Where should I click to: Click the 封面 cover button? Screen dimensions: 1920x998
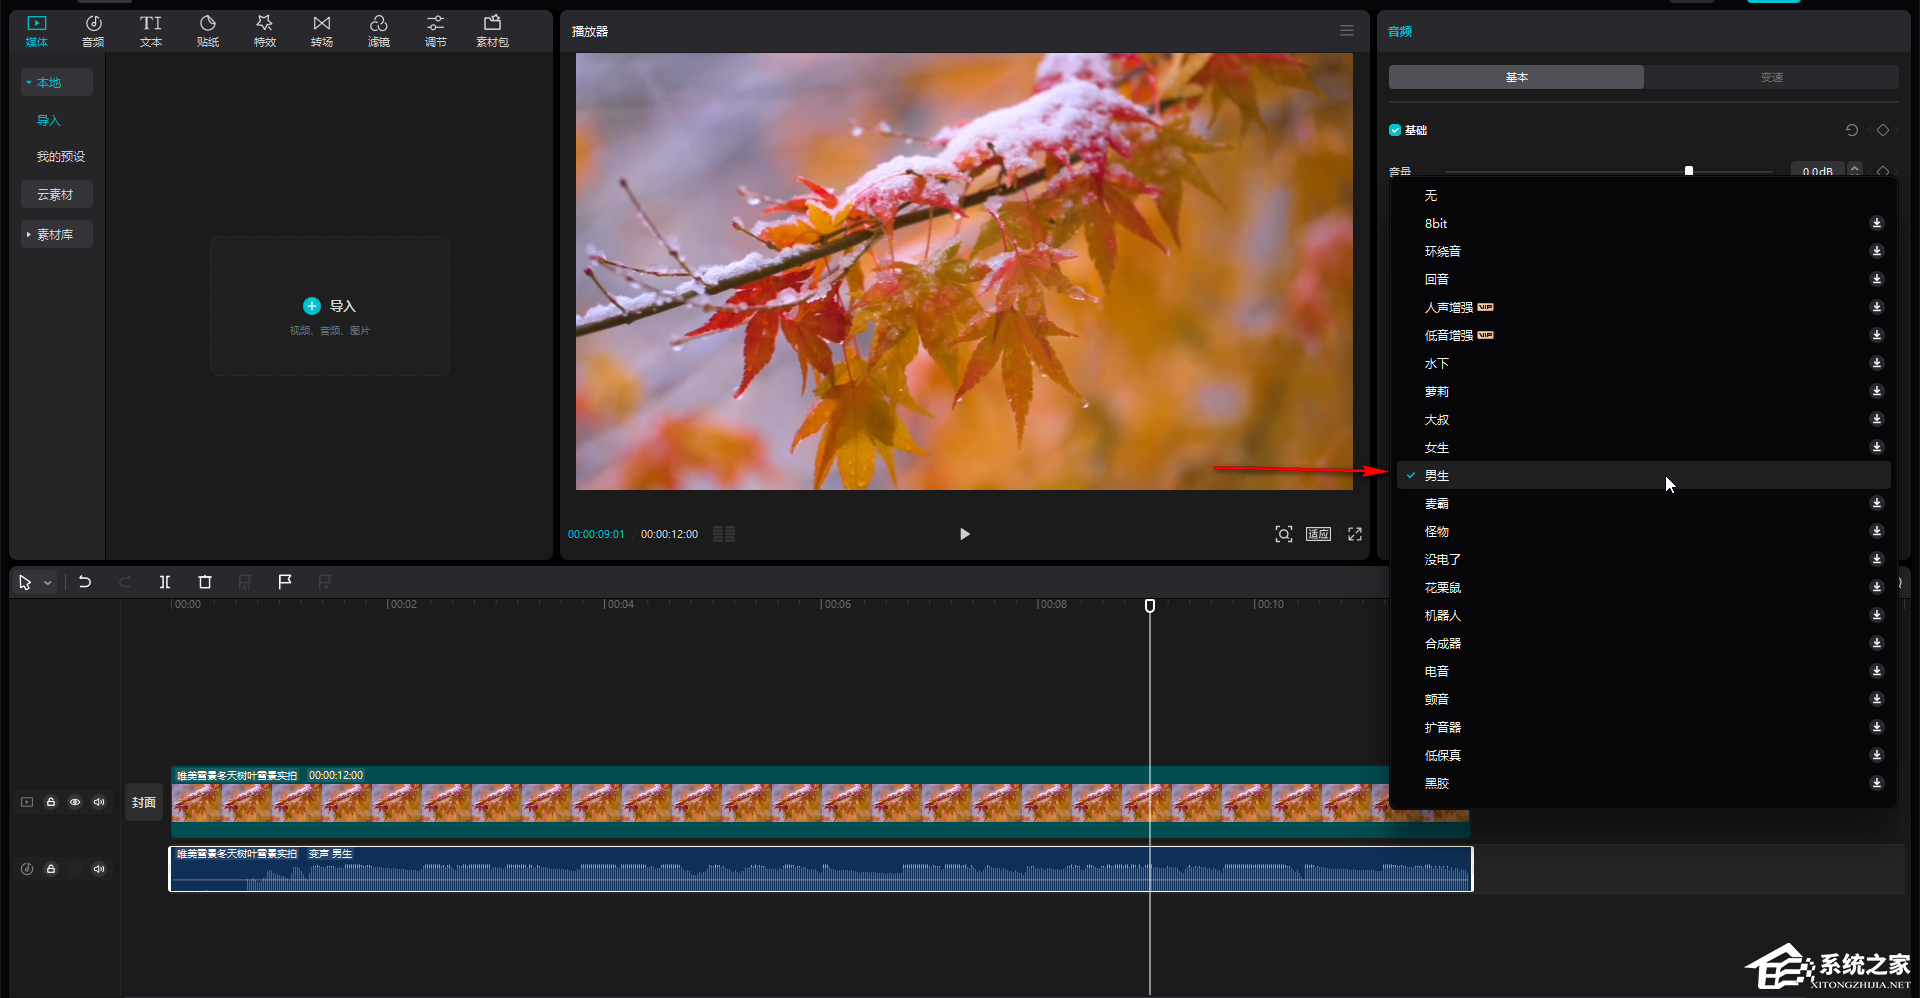click(144, 802)
